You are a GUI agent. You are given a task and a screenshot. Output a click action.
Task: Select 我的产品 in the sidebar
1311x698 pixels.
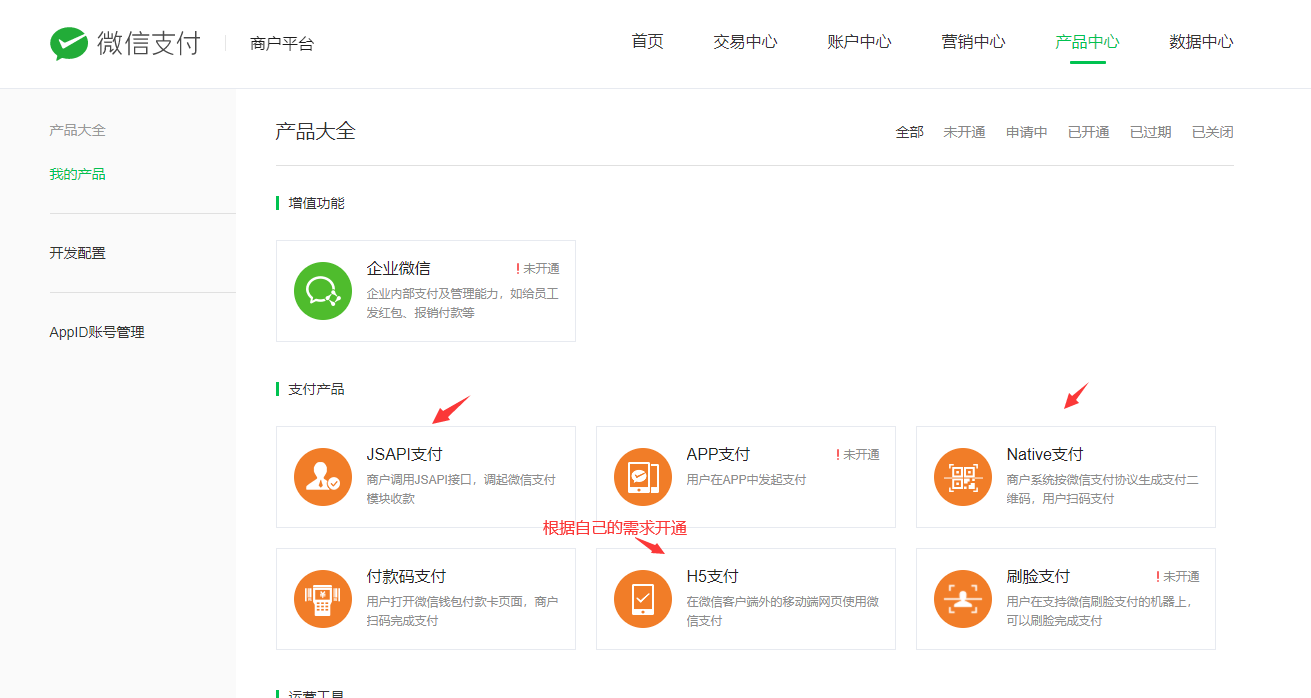click(x=77, y=174)
